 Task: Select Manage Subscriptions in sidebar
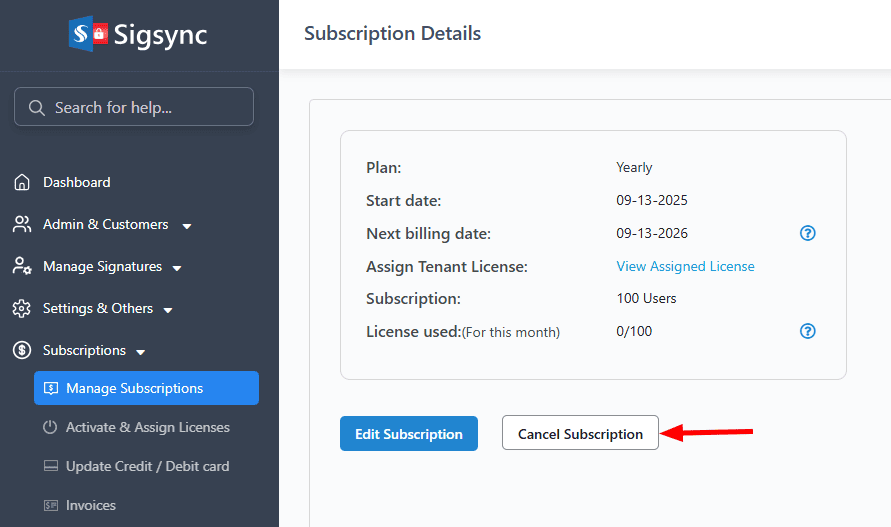[x=146, y=388]
